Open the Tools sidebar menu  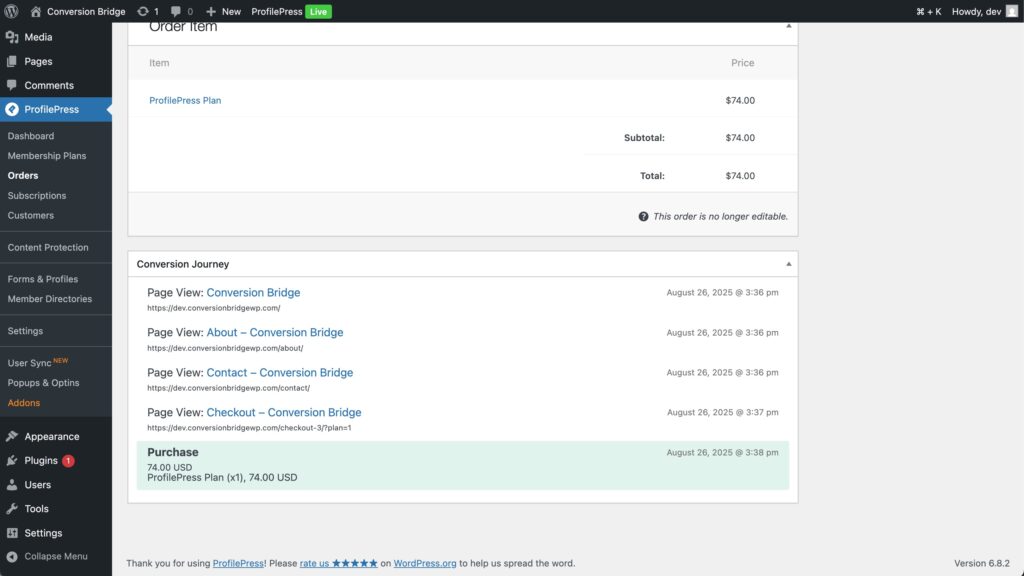[x=36, y=509]
